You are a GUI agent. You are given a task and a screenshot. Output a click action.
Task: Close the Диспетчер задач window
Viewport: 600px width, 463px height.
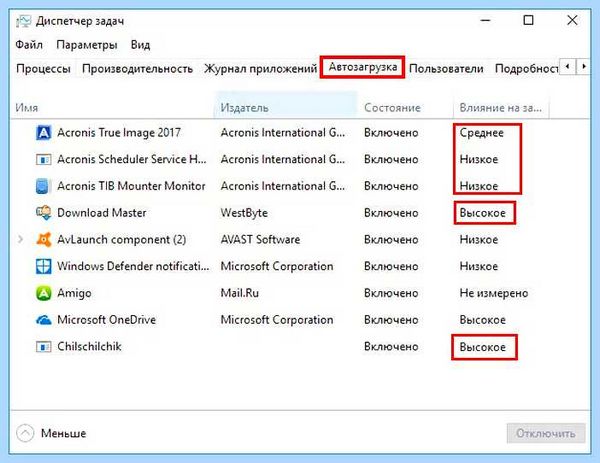pyautogui.click(x=572, y=20)
